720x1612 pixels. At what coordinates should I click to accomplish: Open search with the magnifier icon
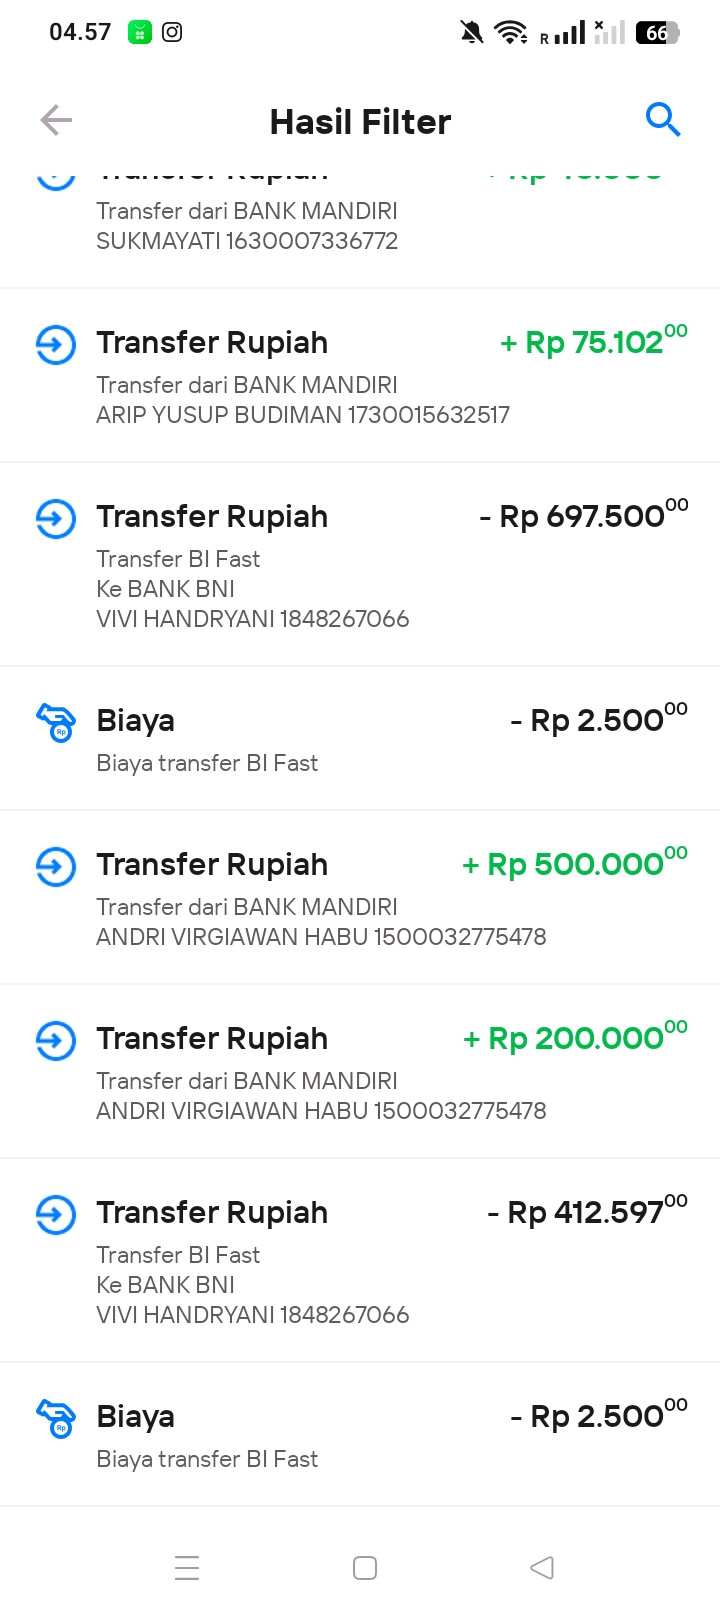tap(662, 120)
